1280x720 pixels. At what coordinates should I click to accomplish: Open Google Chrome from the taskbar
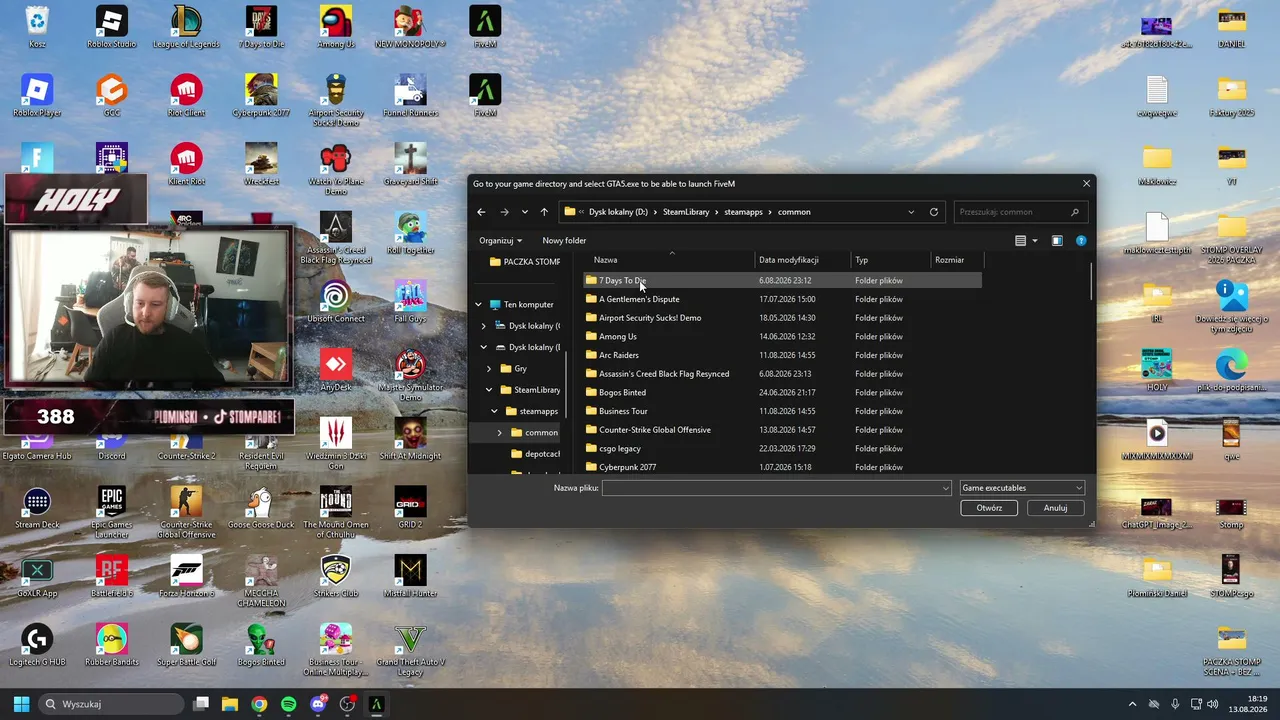click(259, 704)
